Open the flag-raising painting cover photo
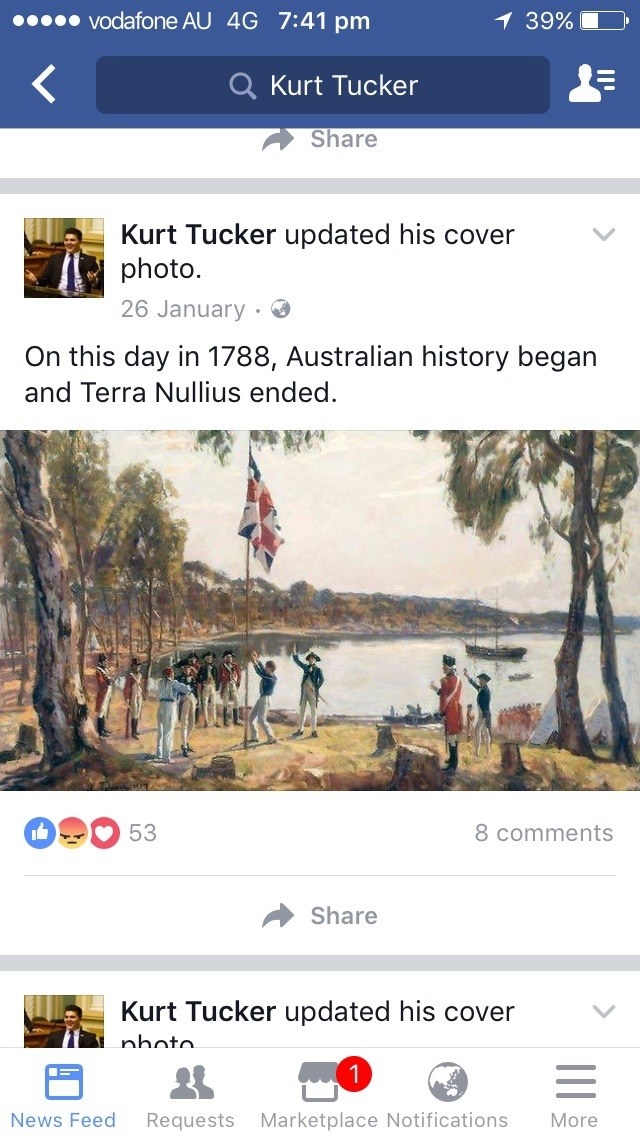Image resolution: width=640 pixels, height=1136 pixels. pos(320,610)
